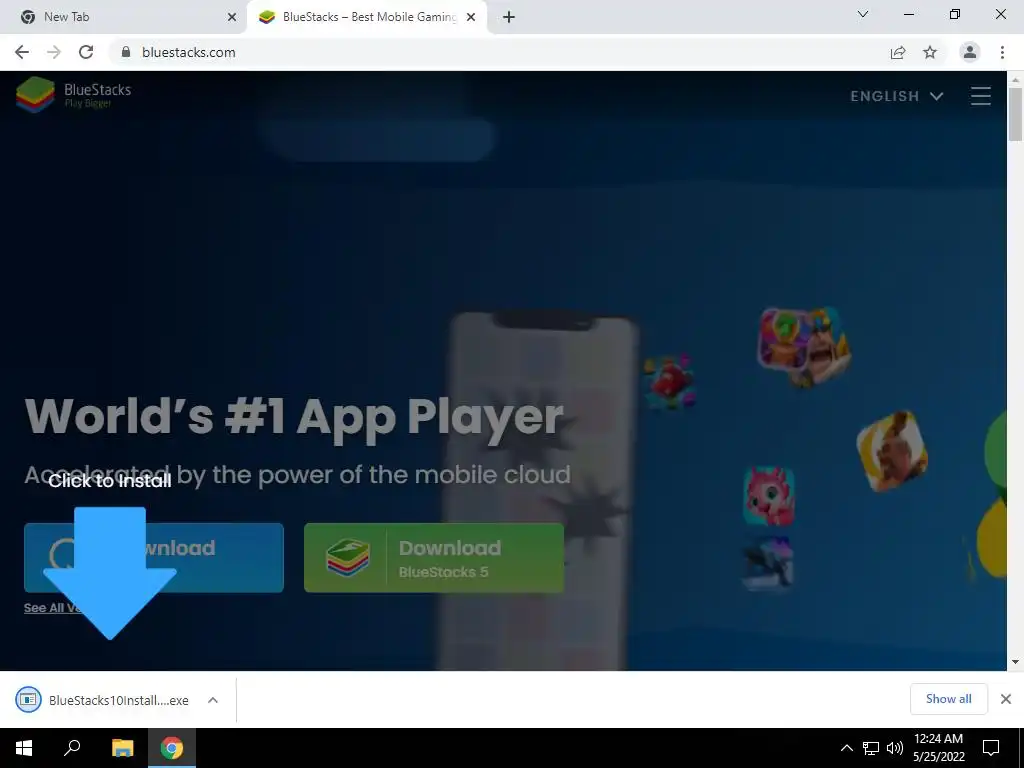Viewport: 1024px width, 768px height.
Task: Open the hamburger menu on BlueStacks site
Action: coord(980,96)
